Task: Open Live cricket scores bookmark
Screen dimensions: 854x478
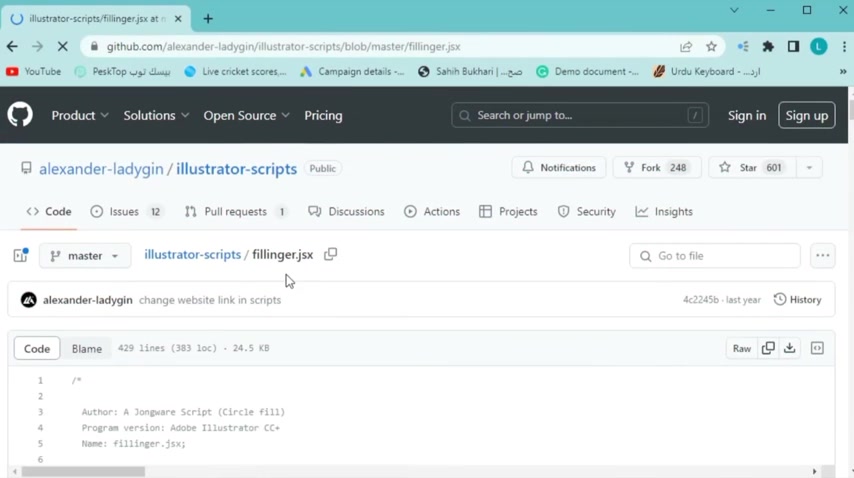Action: [x=235, y=71]
